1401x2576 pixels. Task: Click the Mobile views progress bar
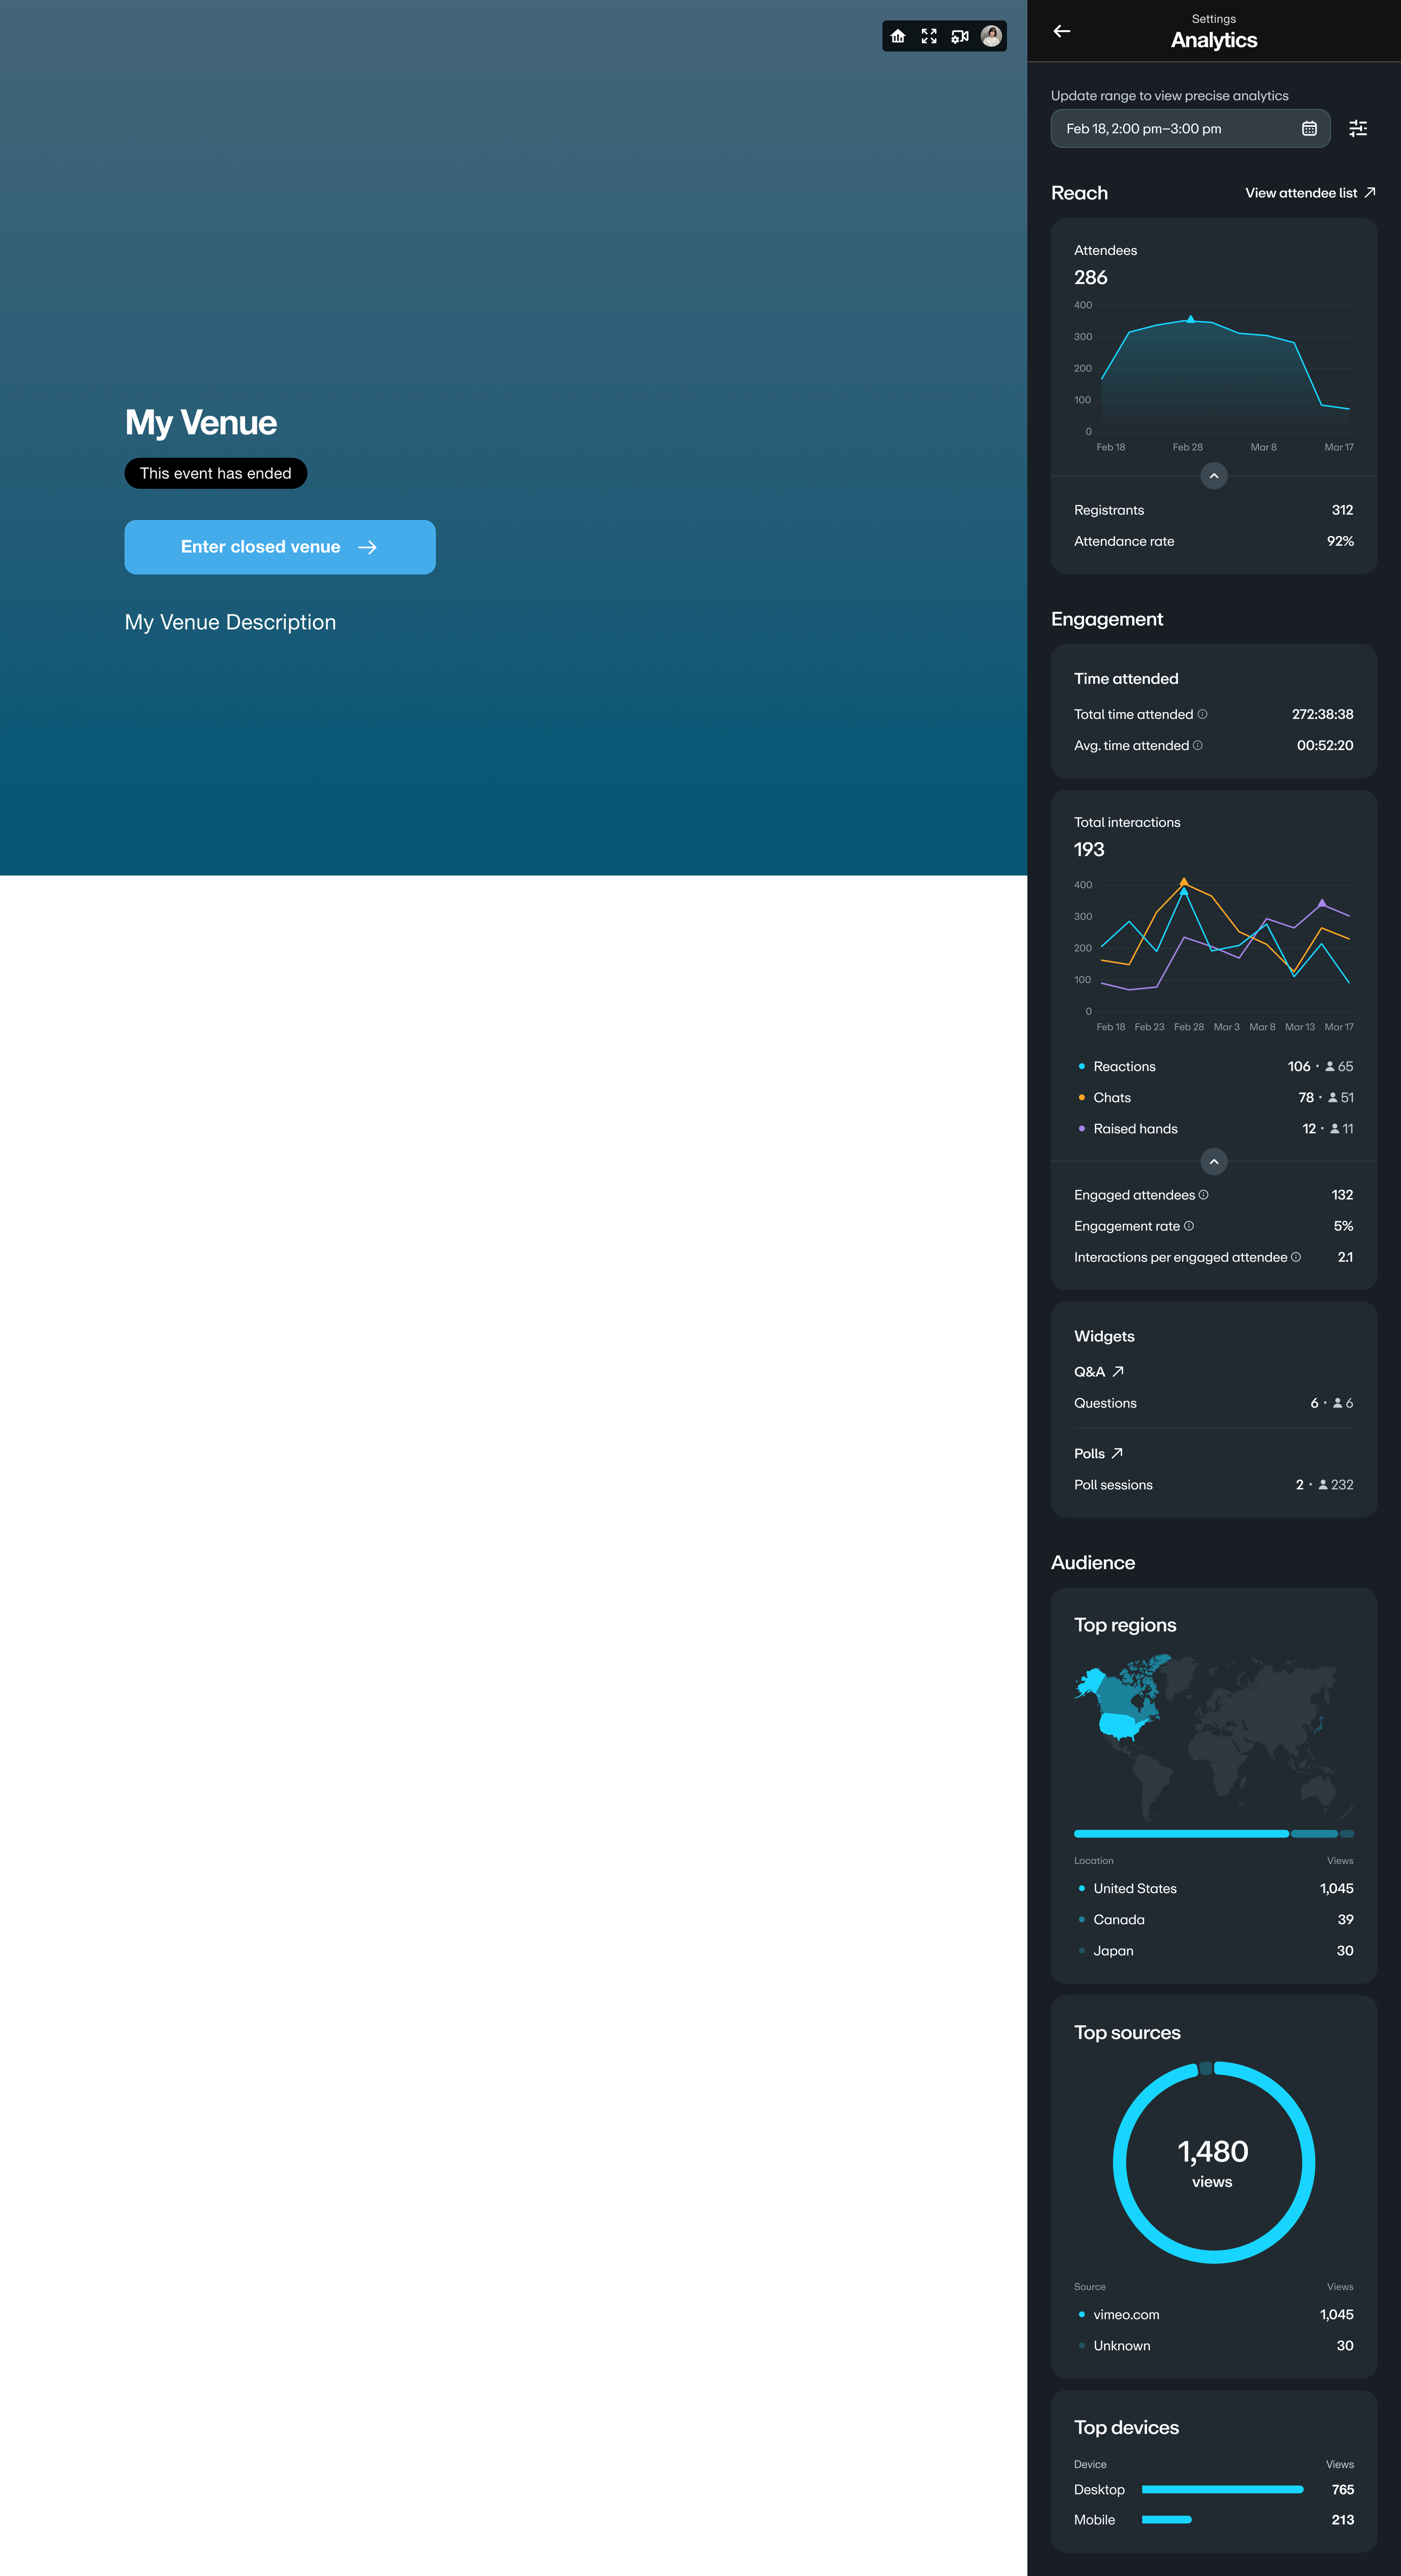pos(1167,2520)
